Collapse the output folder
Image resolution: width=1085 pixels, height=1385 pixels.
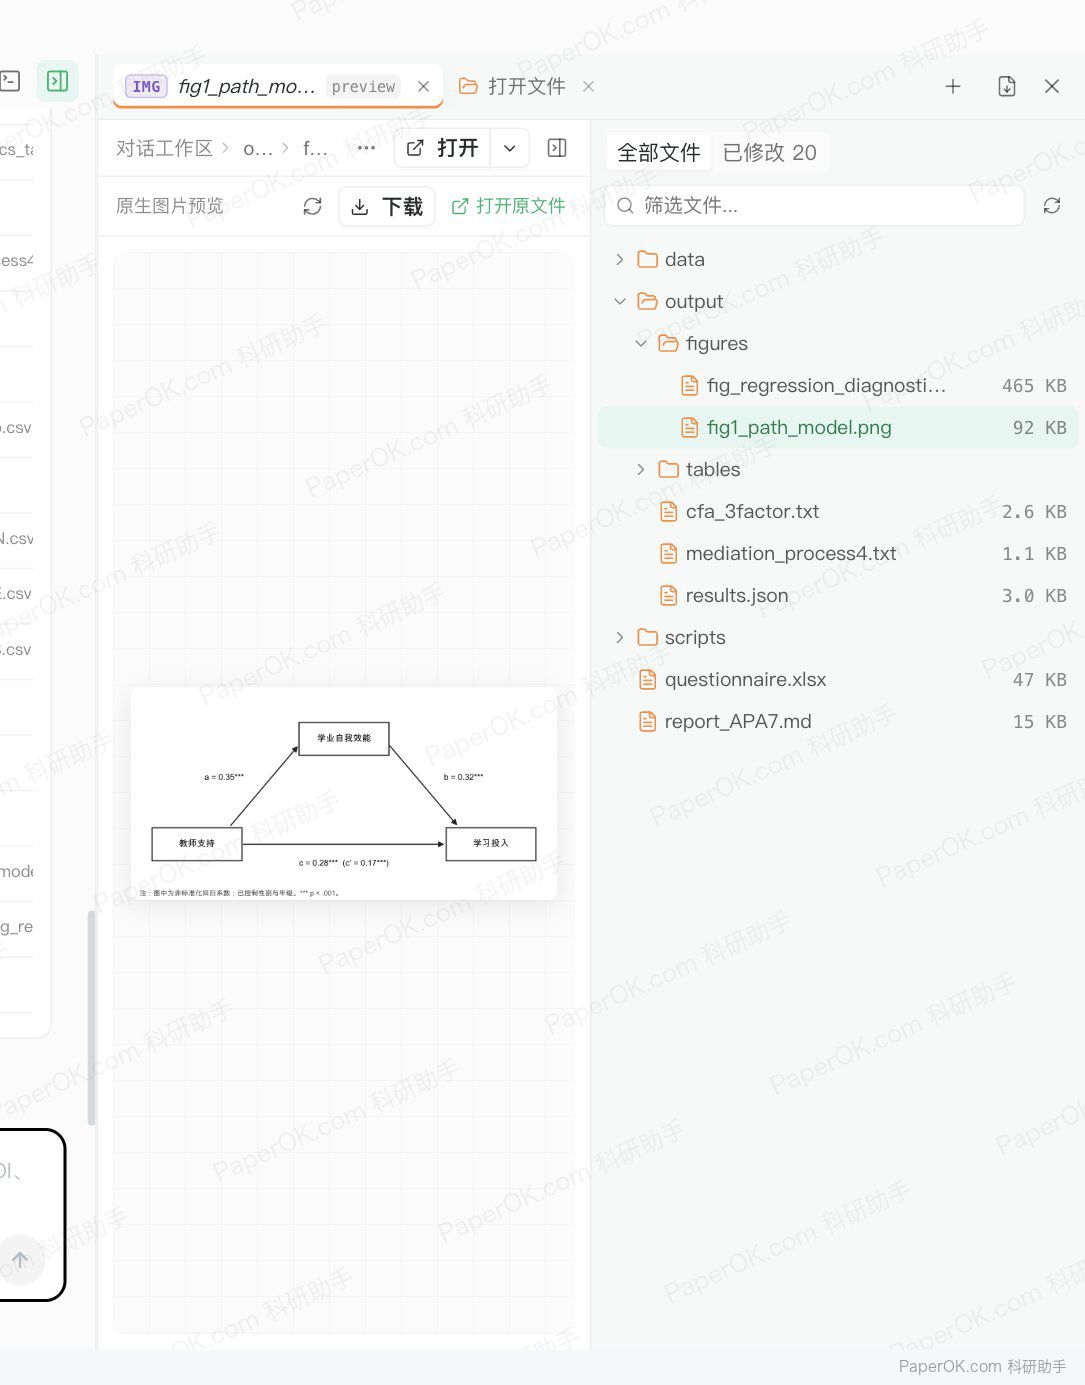coord(620,302)
